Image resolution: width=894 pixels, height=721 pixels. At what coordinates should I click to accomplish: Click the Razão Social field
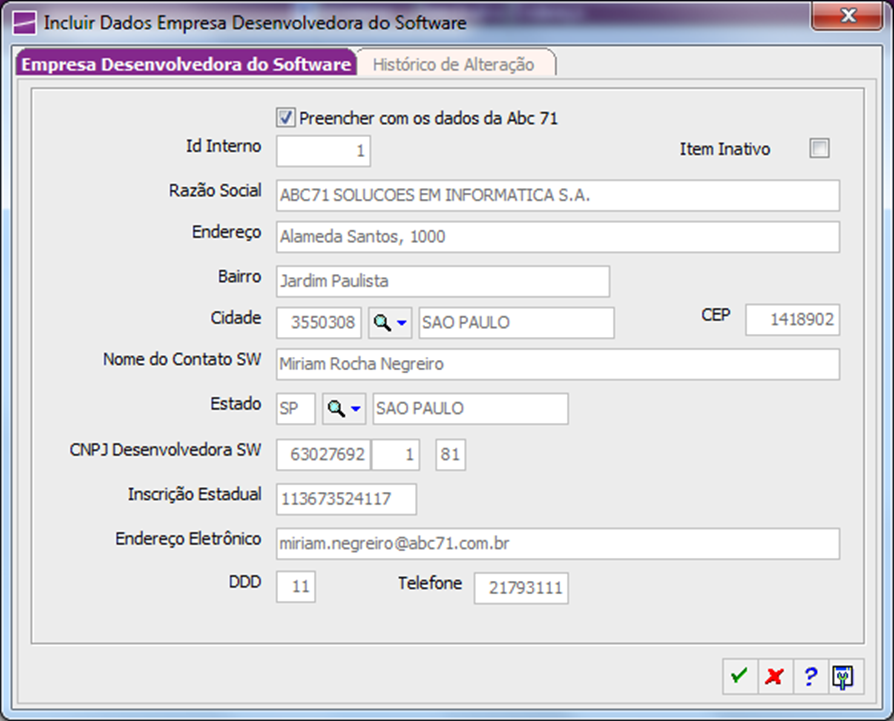click(558, 195)
